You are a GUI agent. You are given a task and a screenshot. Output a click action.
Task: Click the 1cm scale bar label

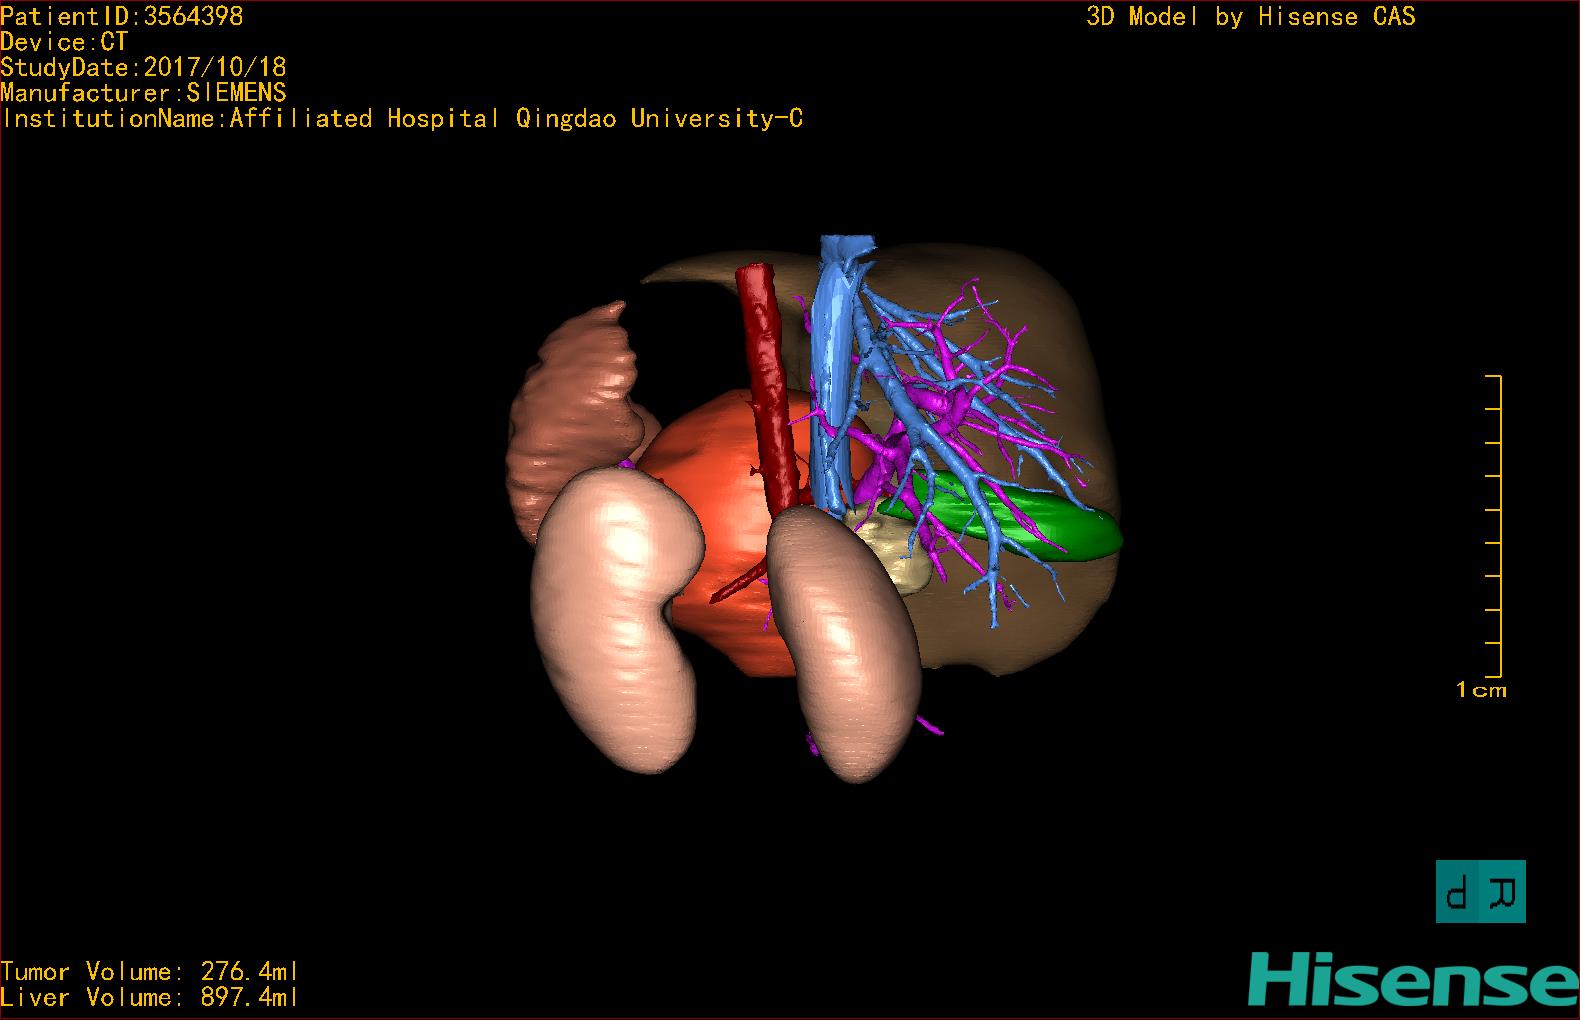(1481, 690)
